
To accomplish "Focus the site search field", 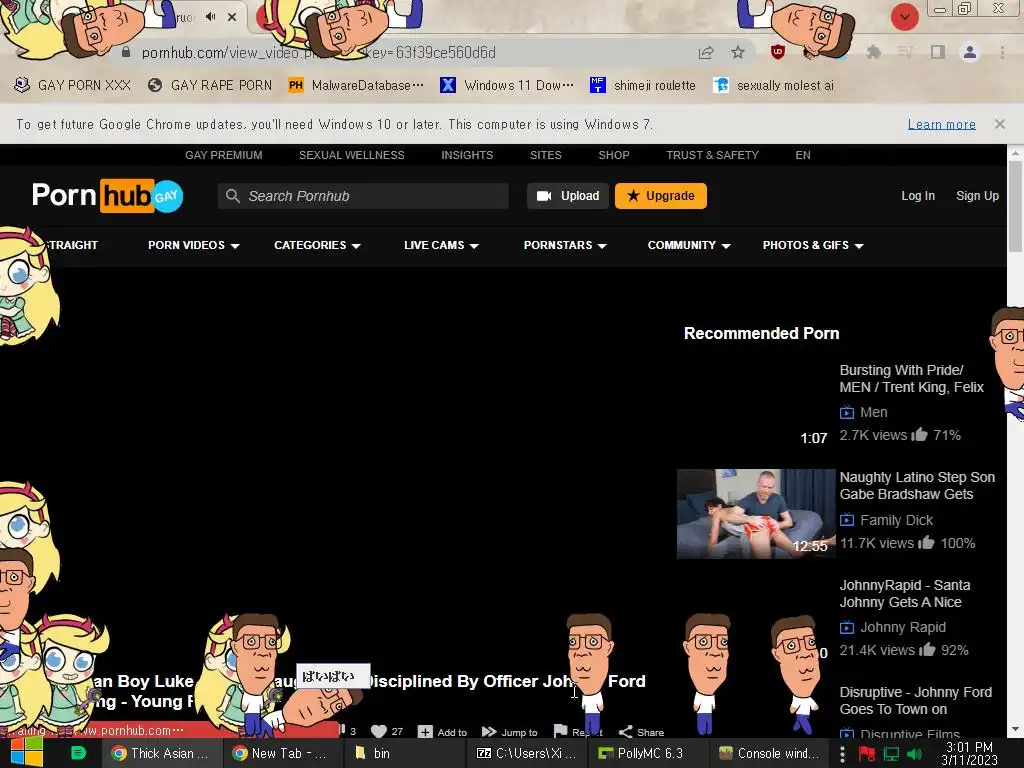I will click(363, 196).
